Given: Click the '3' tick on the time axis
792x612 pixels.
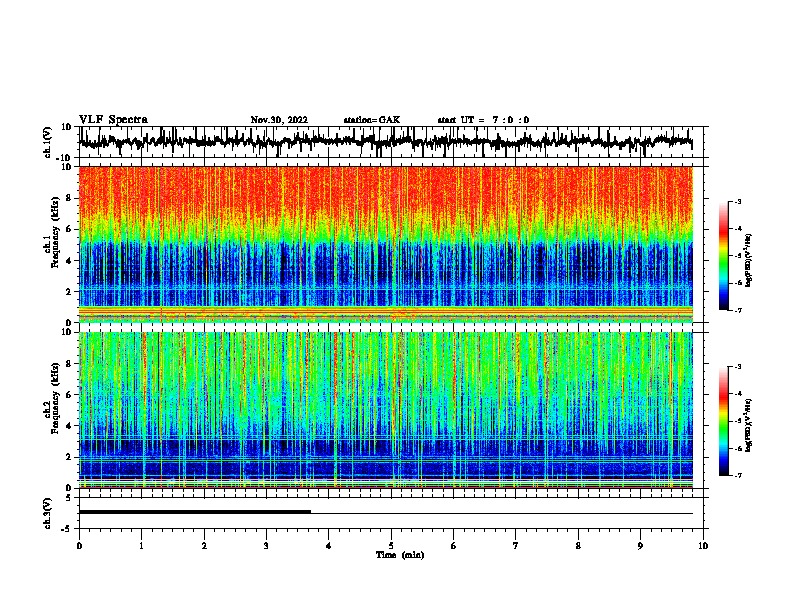Looking at the screenshot, I should [x=266, y=546].
